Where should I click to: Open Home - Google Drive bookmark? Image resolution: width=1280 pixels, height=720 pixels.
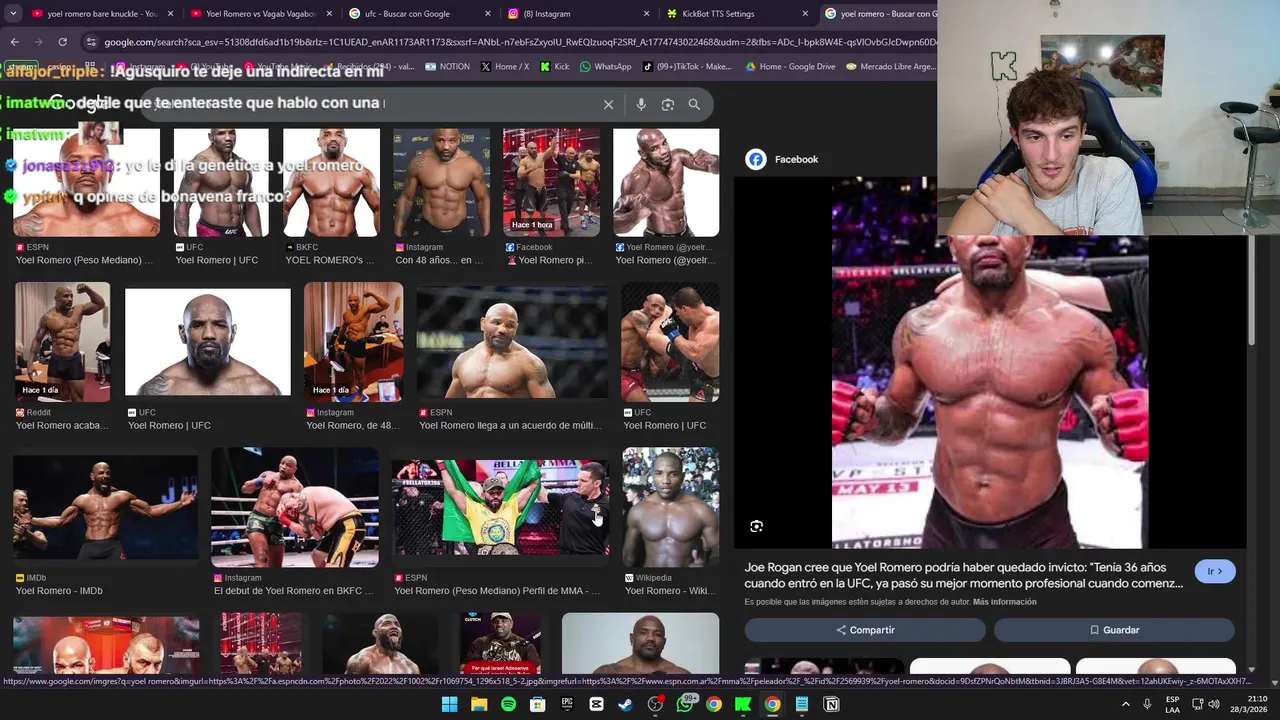(790, 67)
